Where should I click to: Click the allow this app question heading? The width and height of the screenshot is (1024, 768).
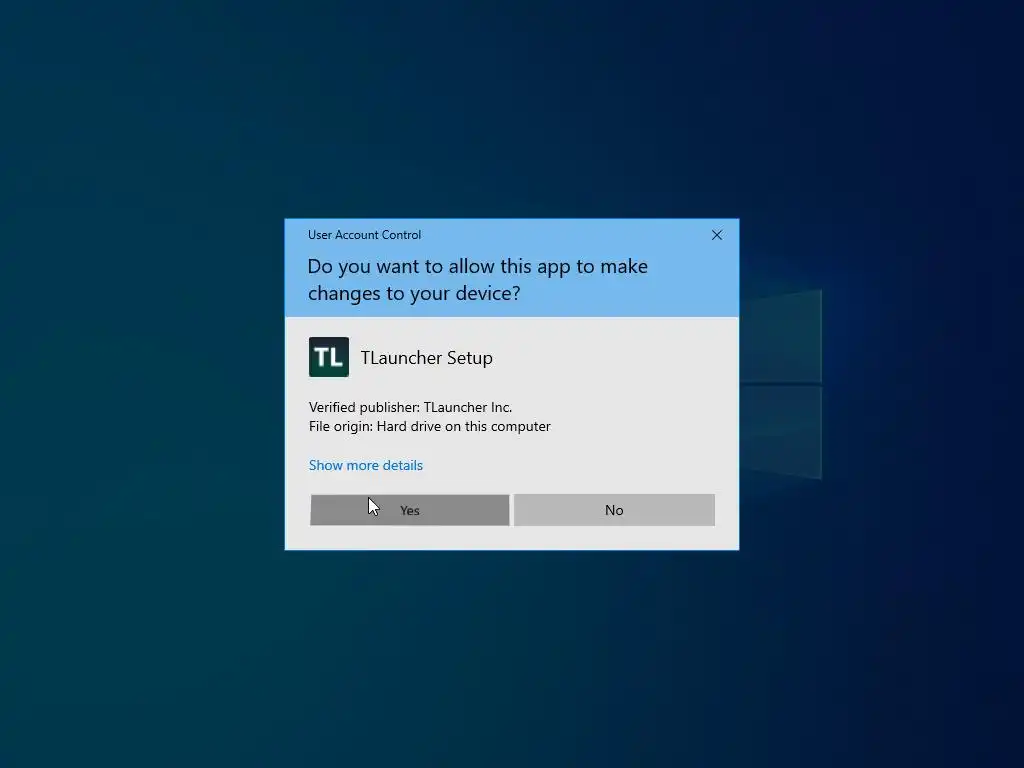point(477,280)
